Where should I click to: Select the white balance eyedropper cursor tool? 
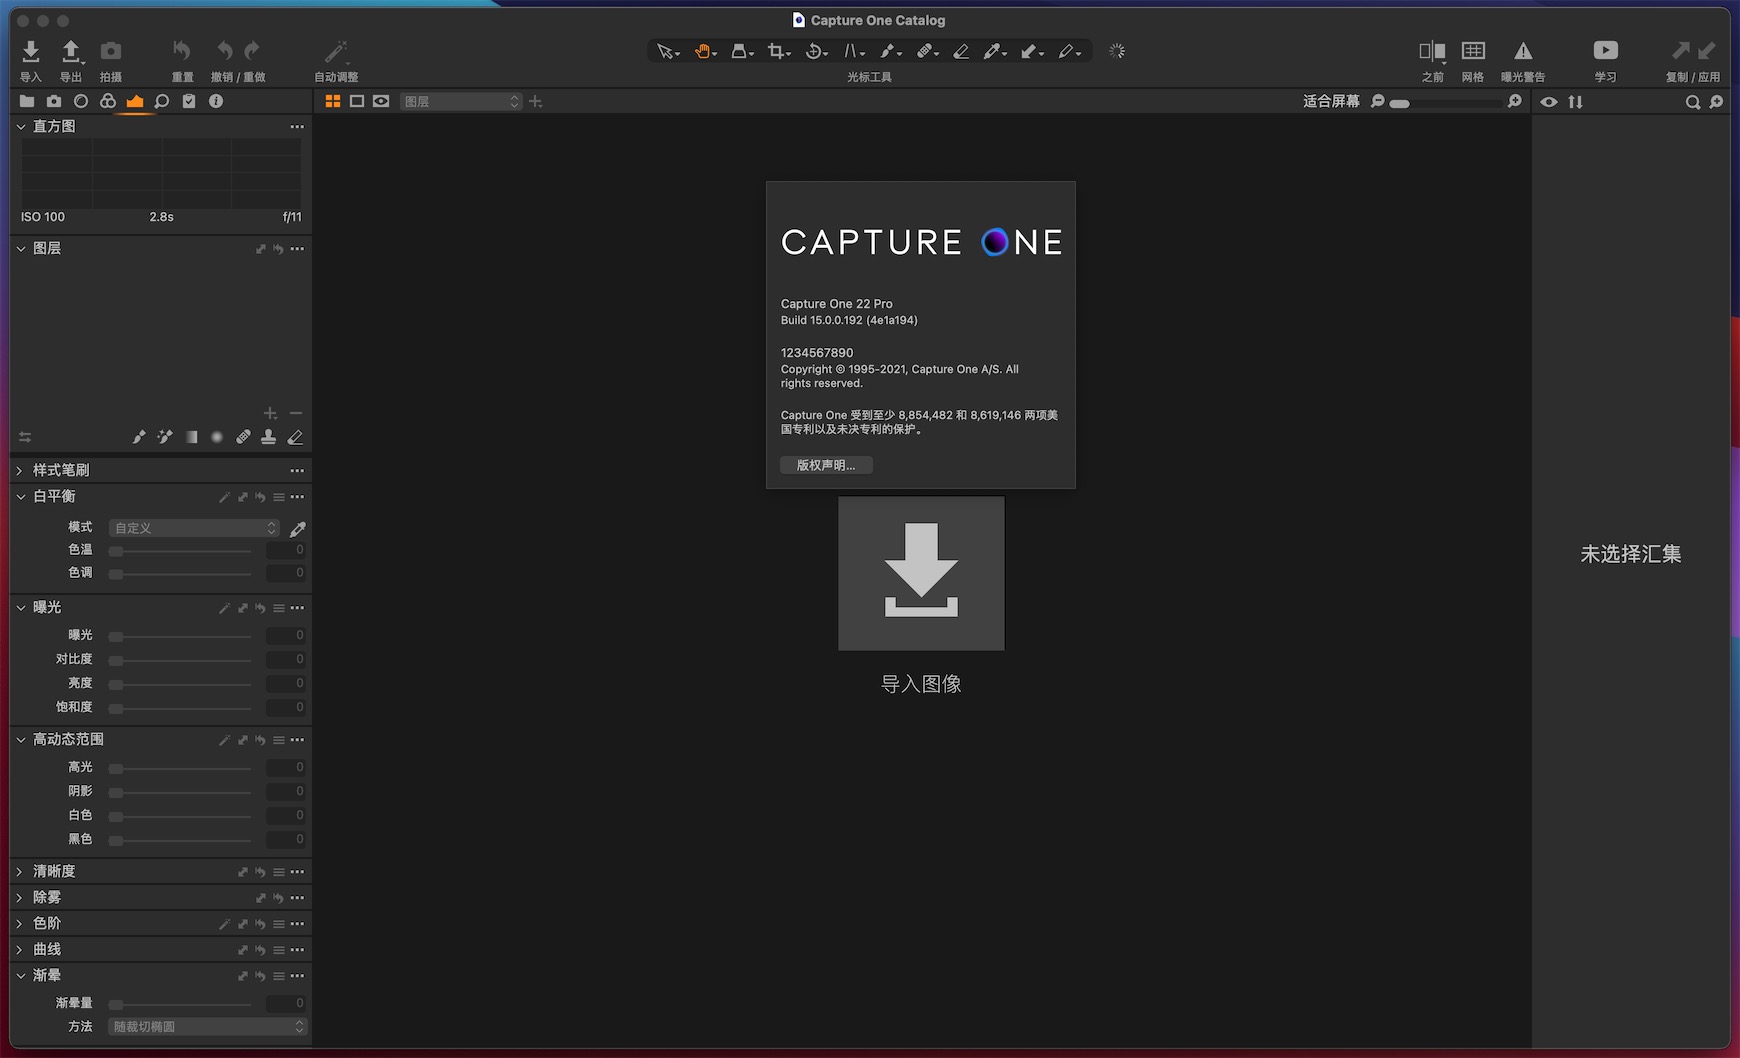coord(993,51)
